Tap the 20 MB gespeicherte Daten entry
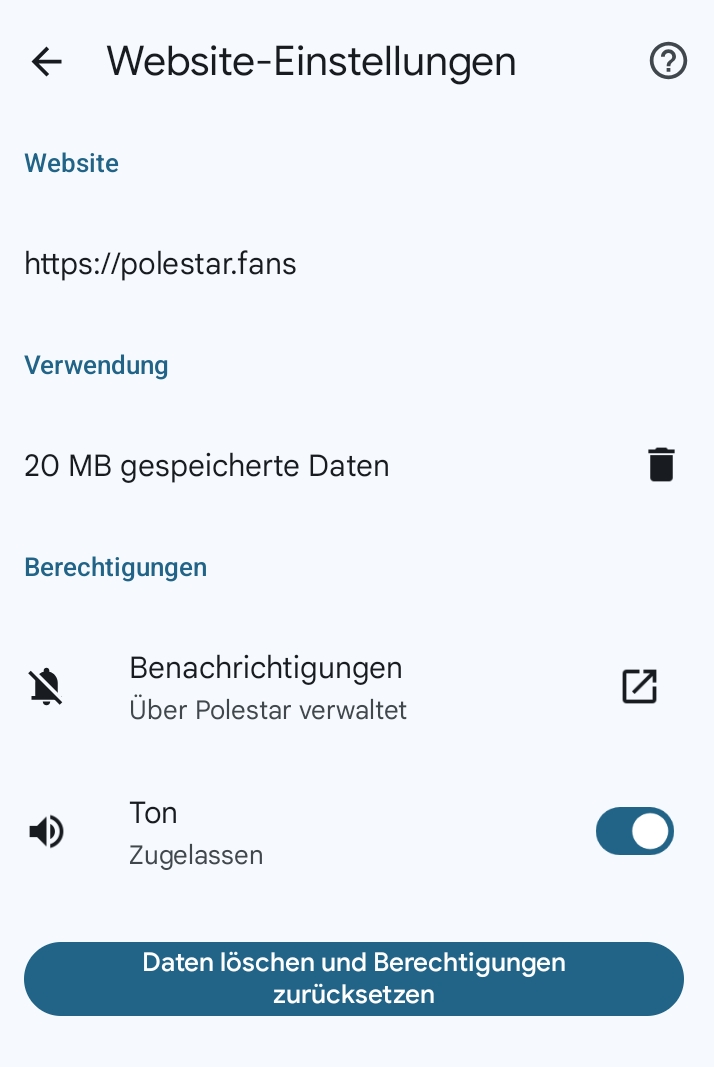 coord(206,466)
